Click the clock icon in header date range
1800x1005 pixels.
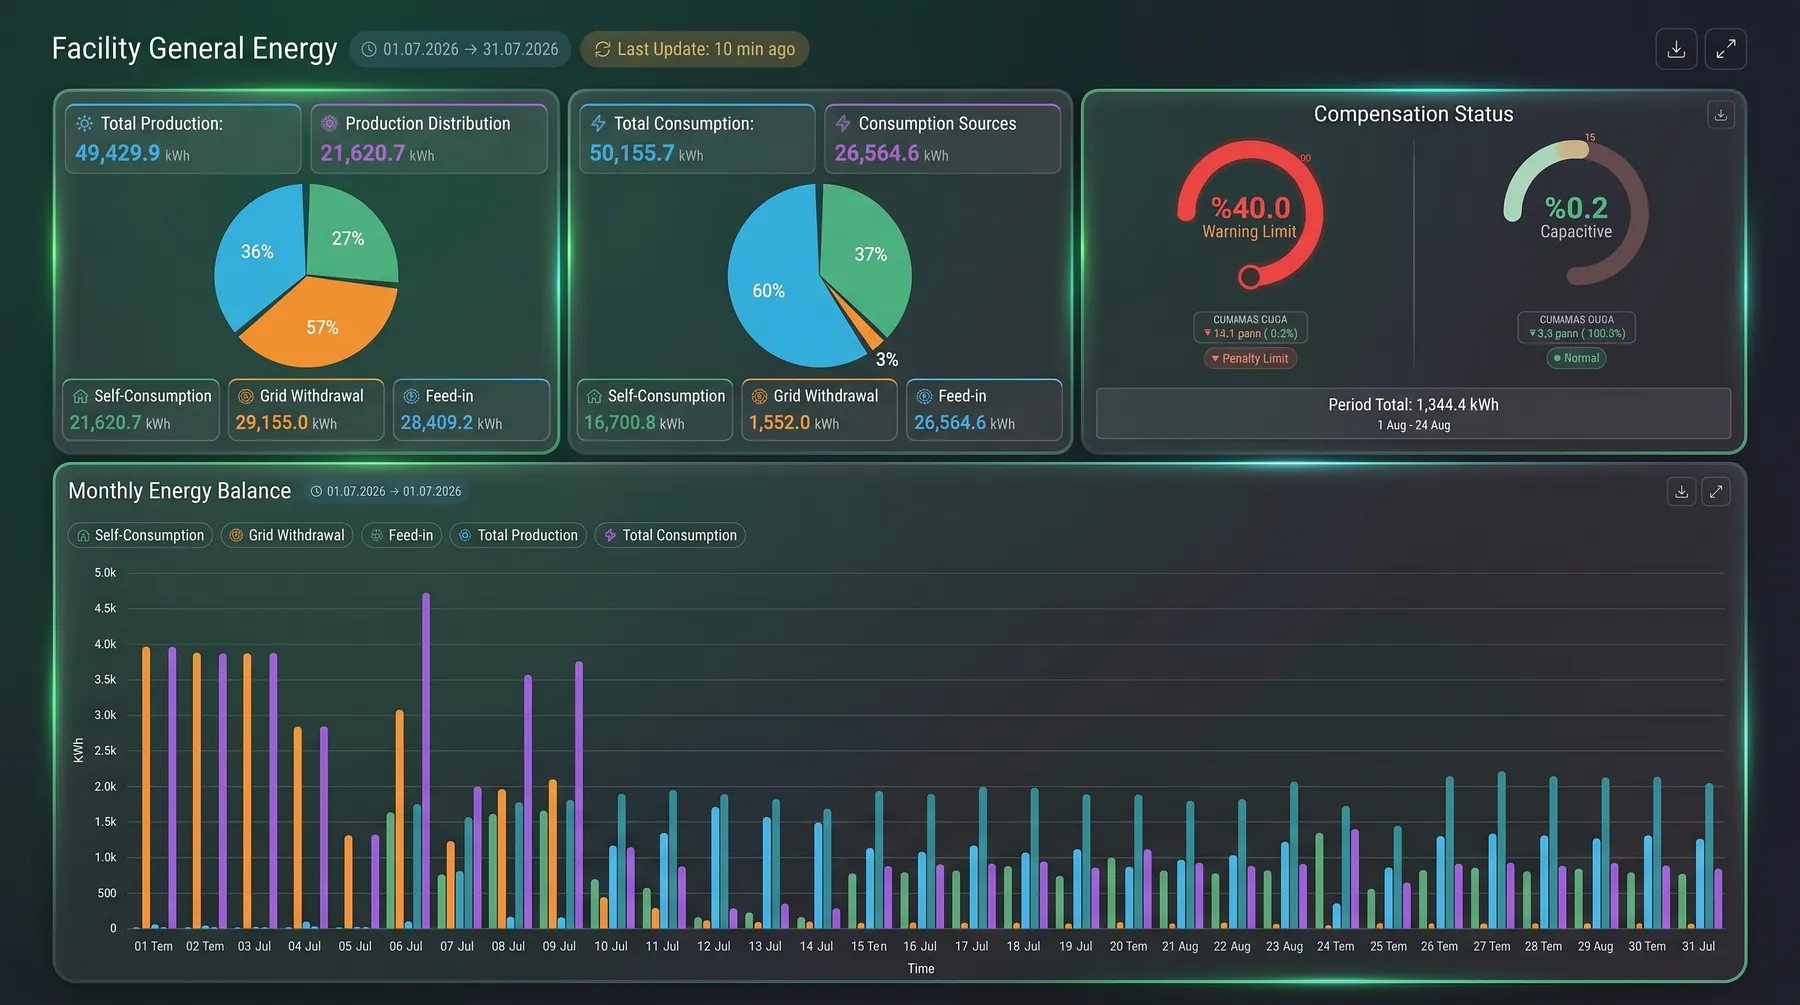(369, 49)
